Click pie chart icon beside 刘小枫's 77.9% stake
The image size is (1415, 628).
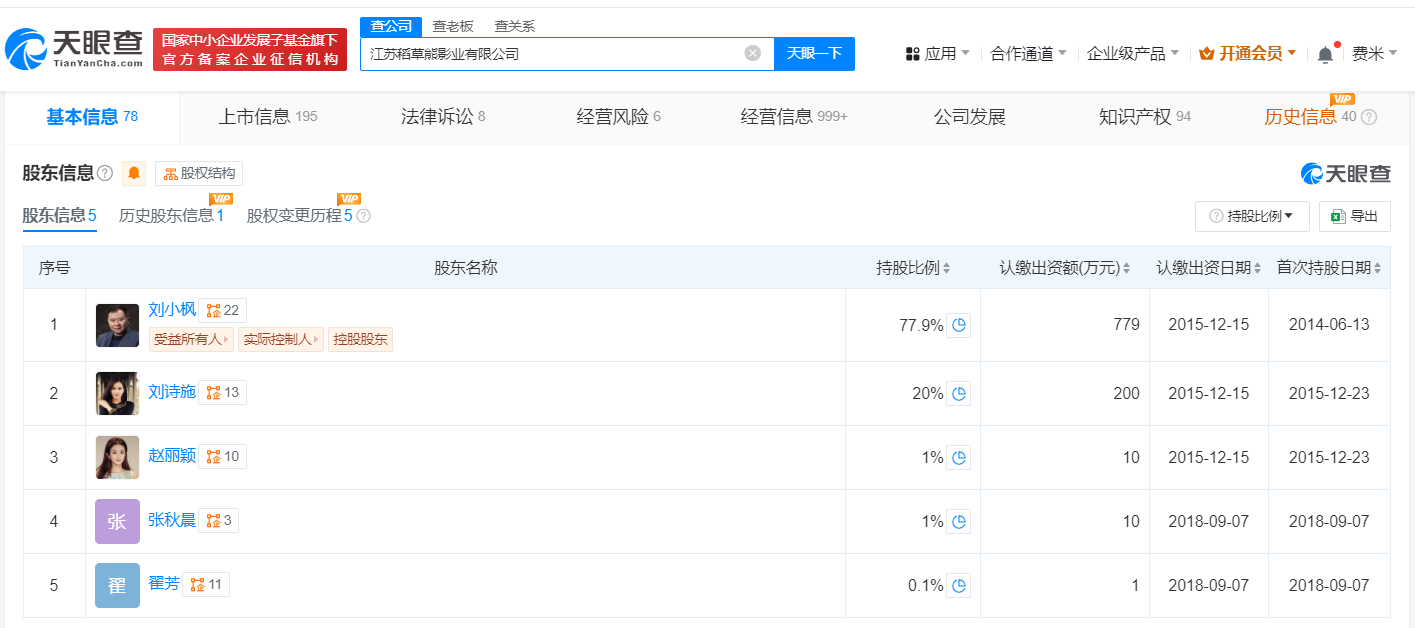point(958,324)
